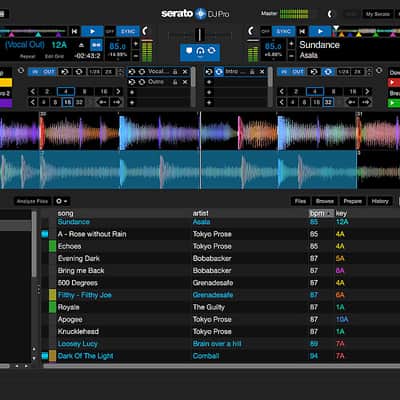Sort library by key column header
The image size is (400, 400).
click(x=341, y=213)
